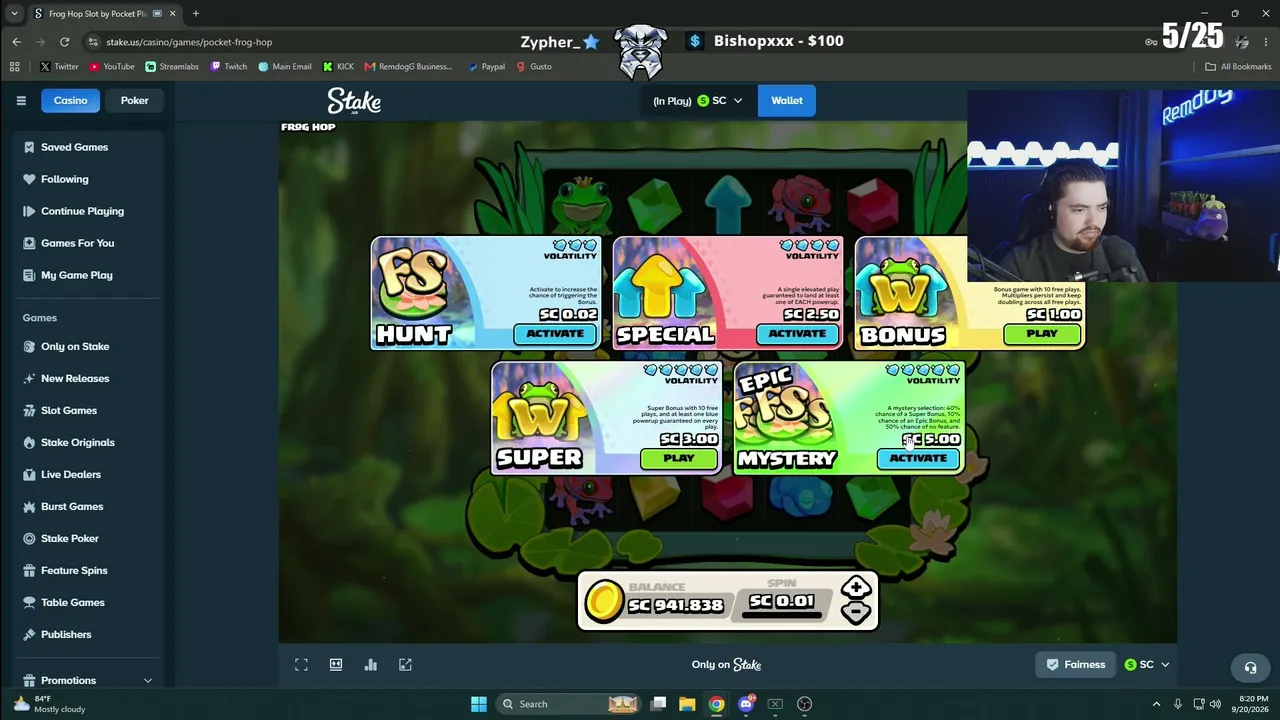
Task: Browse Slot Games
Action: pos(88,410)
